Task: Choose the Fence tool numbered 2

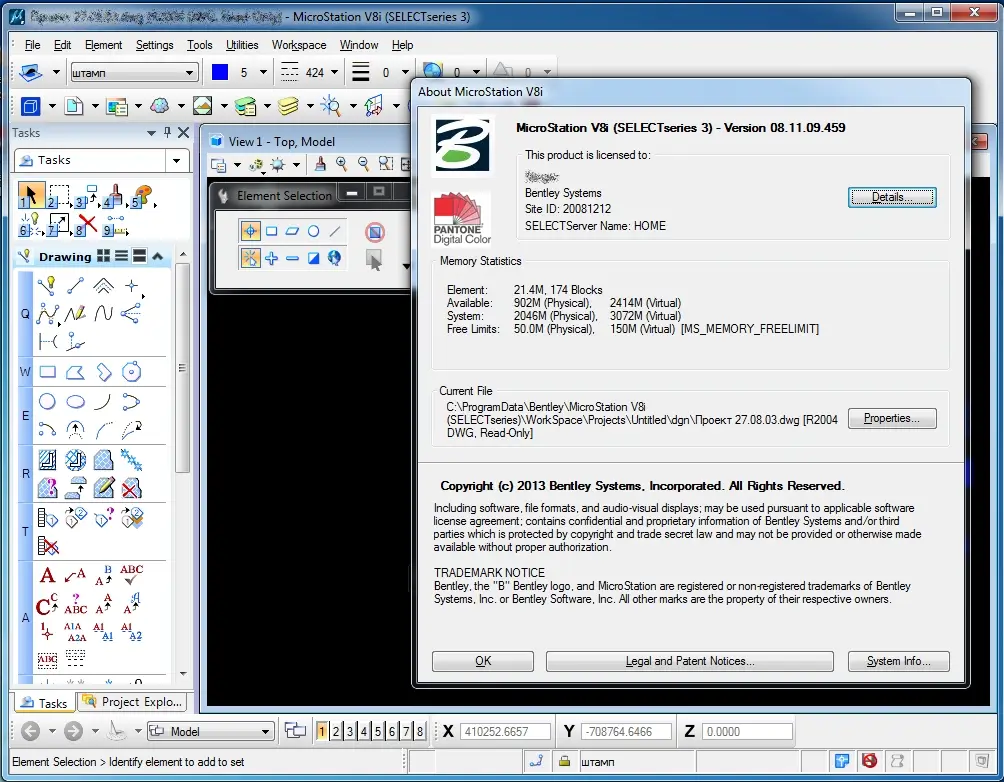Action: (x=58, y=196)
